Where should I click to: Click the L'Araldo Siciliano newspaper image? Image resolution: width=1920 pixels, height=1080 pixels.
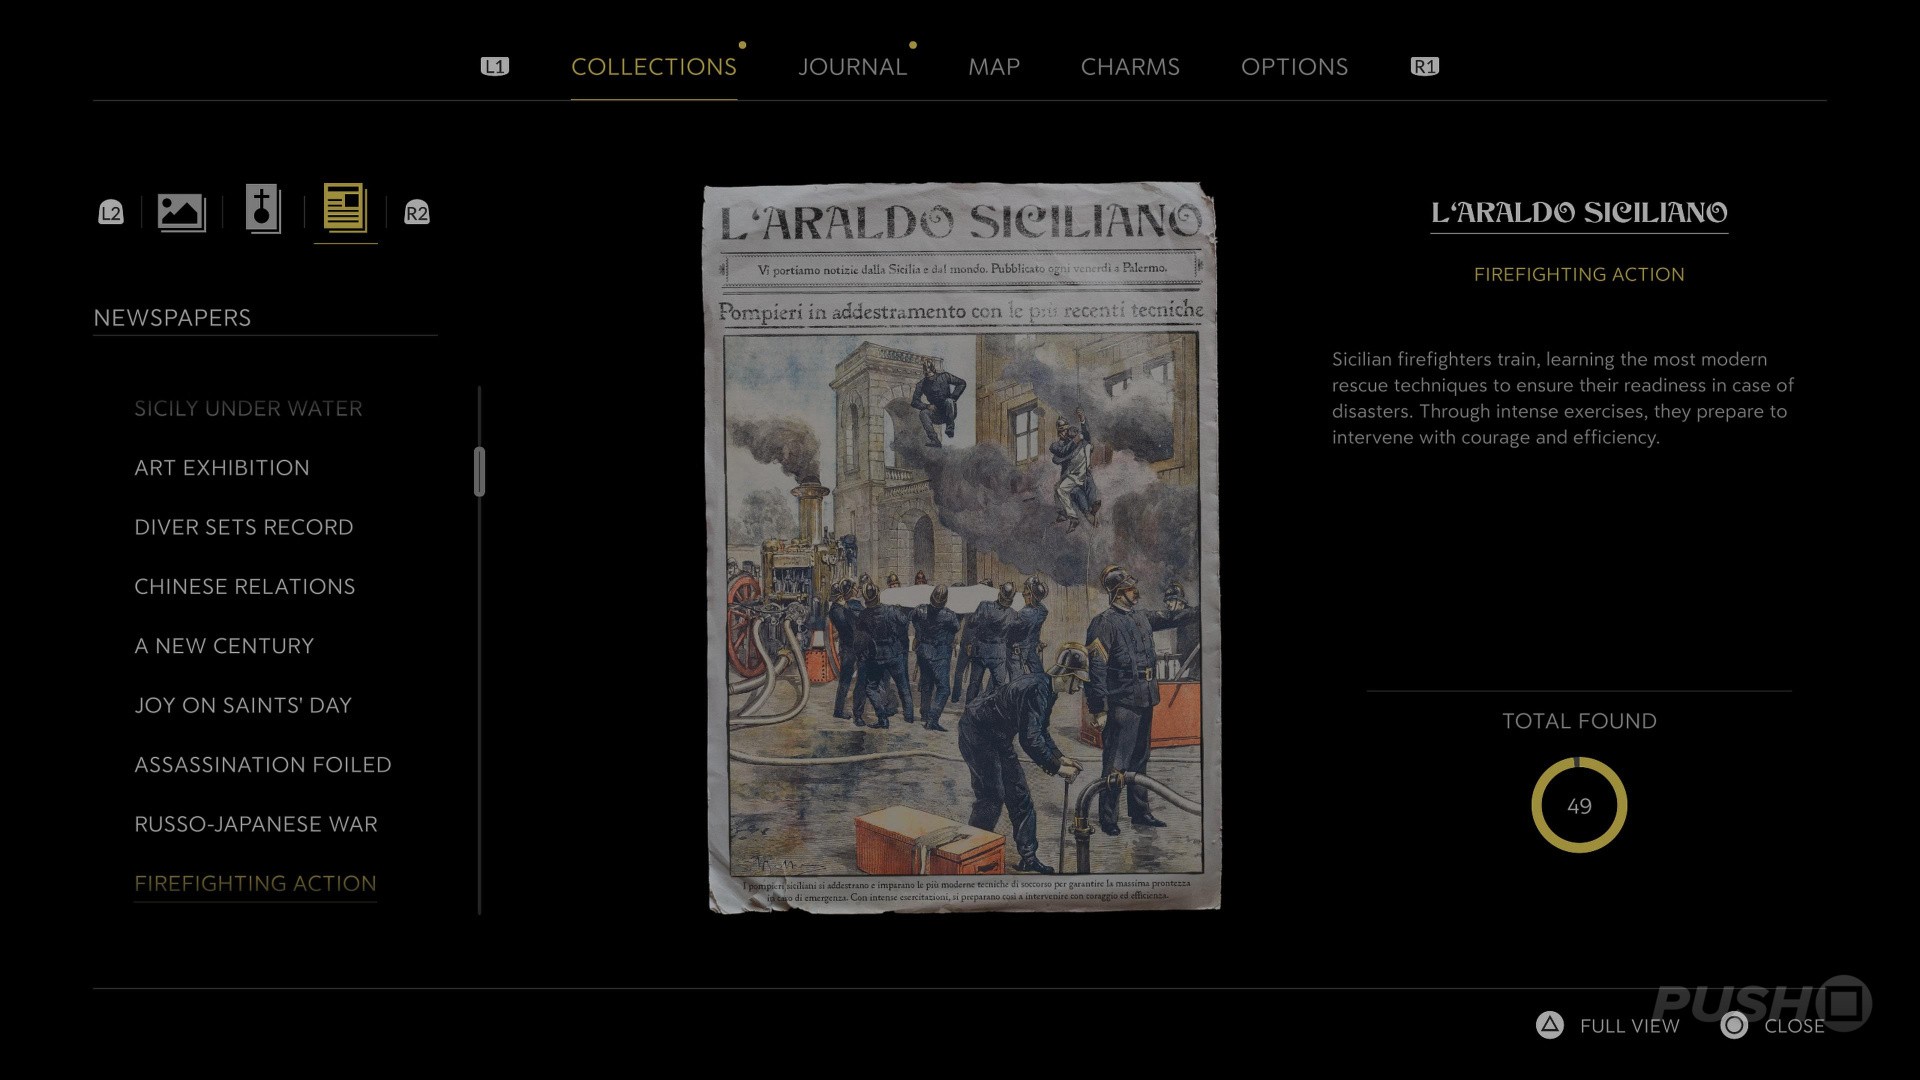click(962, 548)
